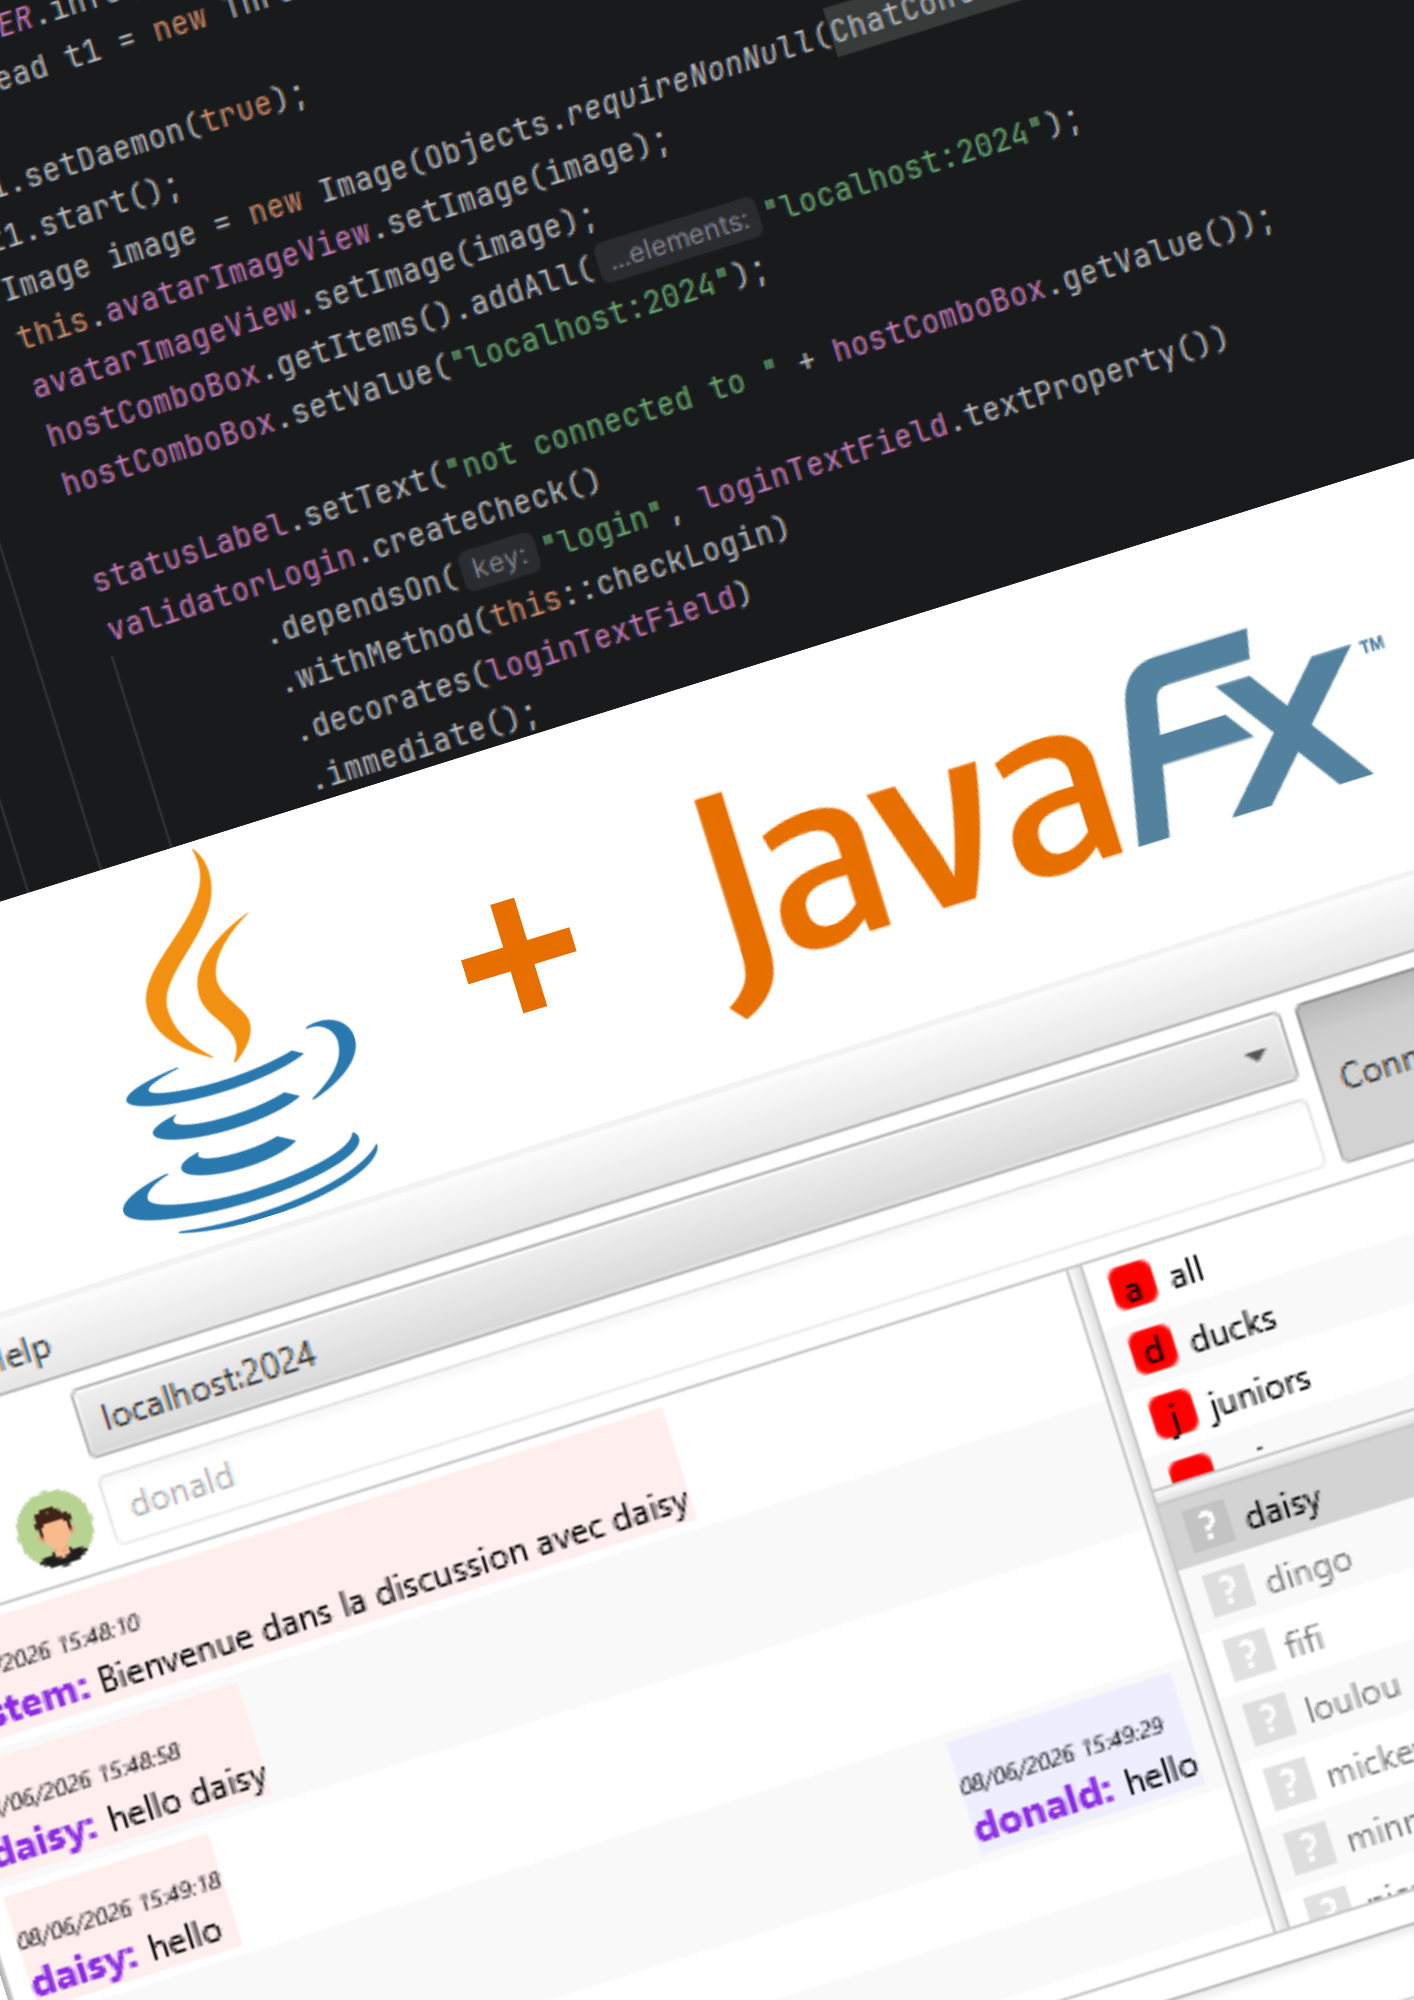Open the host combo box dropdown arrow
Image resolution: width=1414 pixels, height=2000 pixels.
pyautogui.click(x=1255, y=1055)
